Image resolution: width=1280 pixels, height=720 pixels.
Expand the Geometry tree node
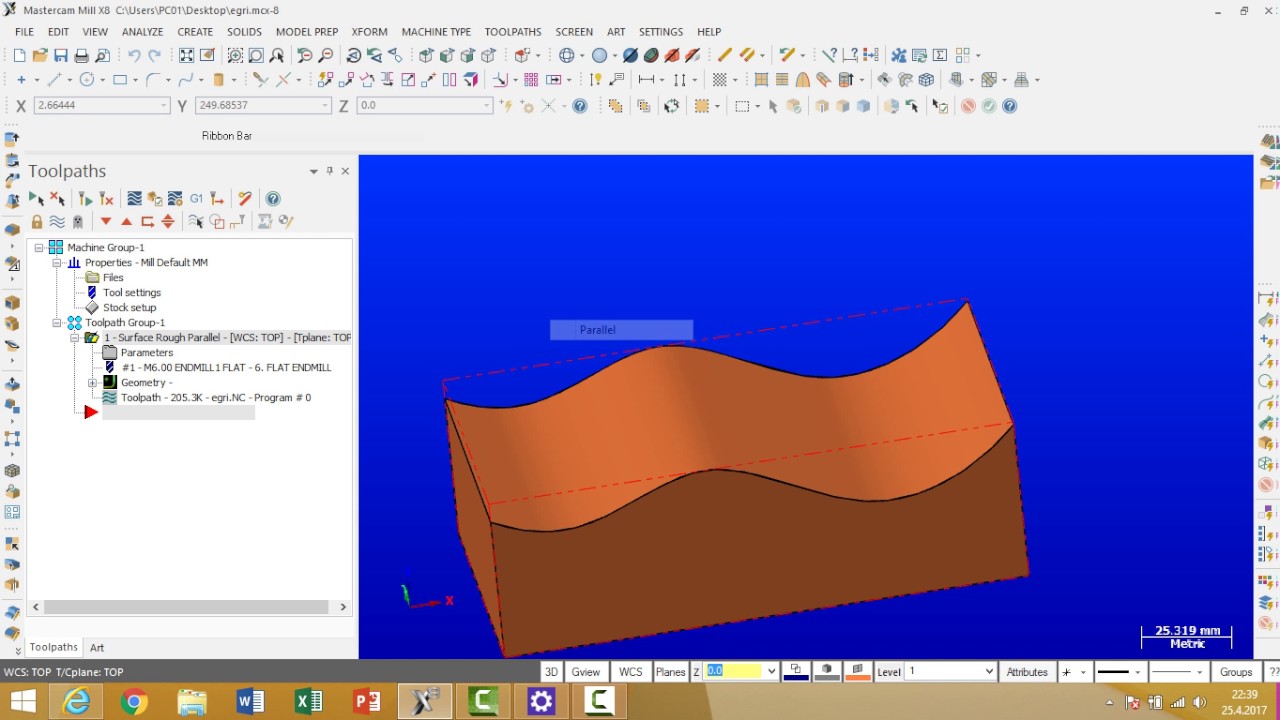click(92, 382)
